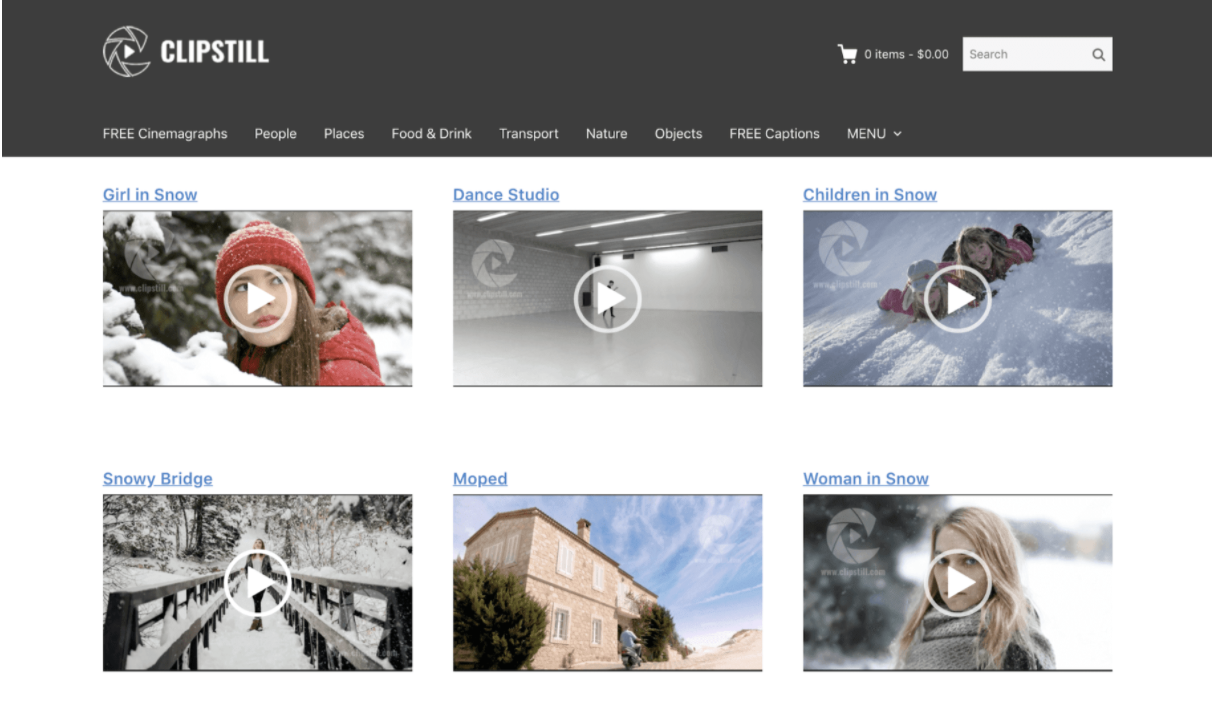Open the Girl in Snow link
The height and width of the screenshot is (704, 1216).
coord(150,194)
